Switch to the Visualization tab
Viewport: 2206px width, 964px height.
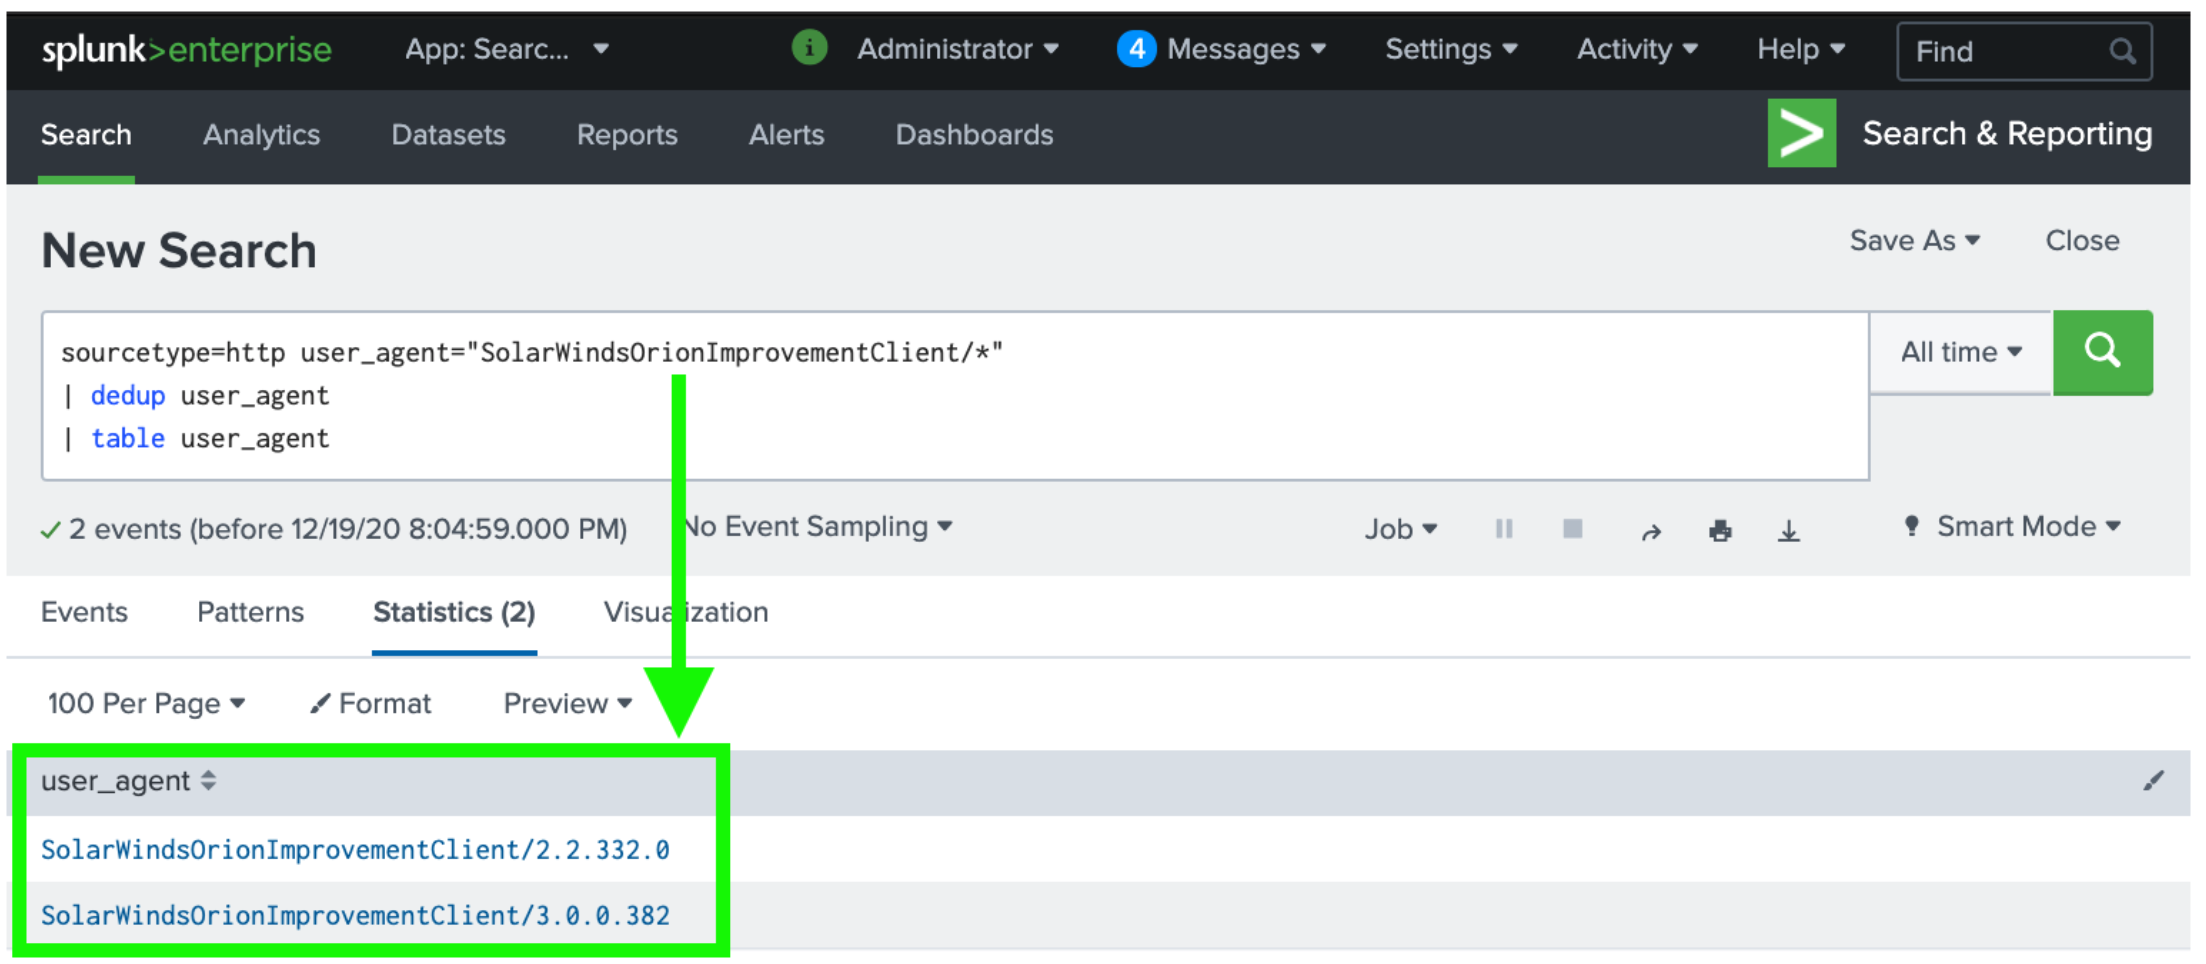685,612
